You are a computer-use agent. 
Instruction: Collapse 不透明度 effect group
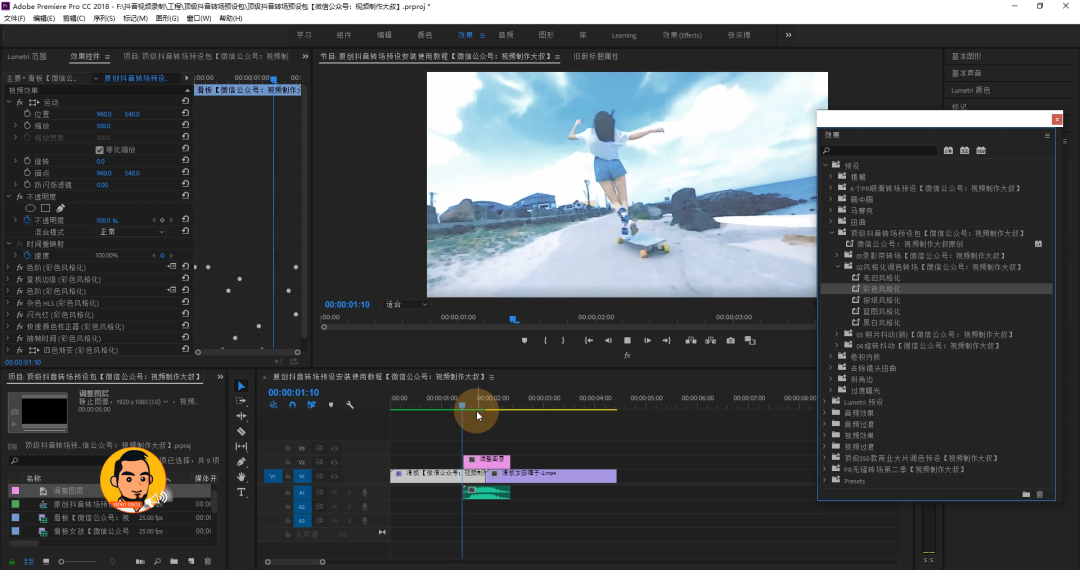[x=9, y=196]
